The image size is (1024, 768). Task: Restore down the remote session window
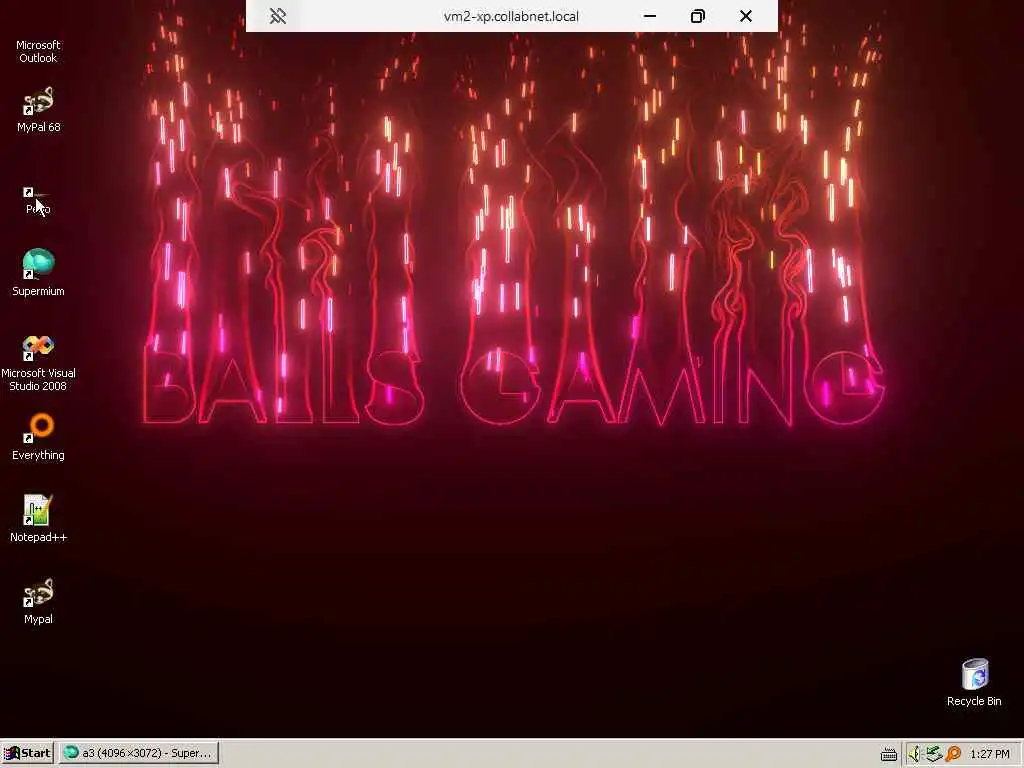[x=697, y=16]
